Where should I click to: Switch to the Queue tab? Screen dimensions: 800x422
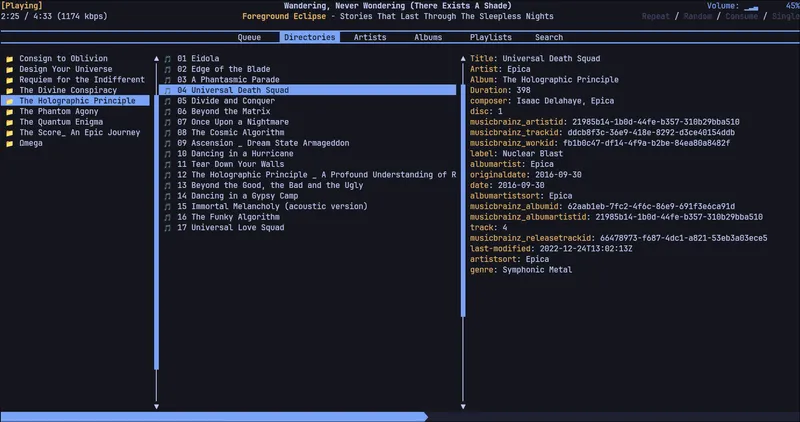(x=249, y=37)
